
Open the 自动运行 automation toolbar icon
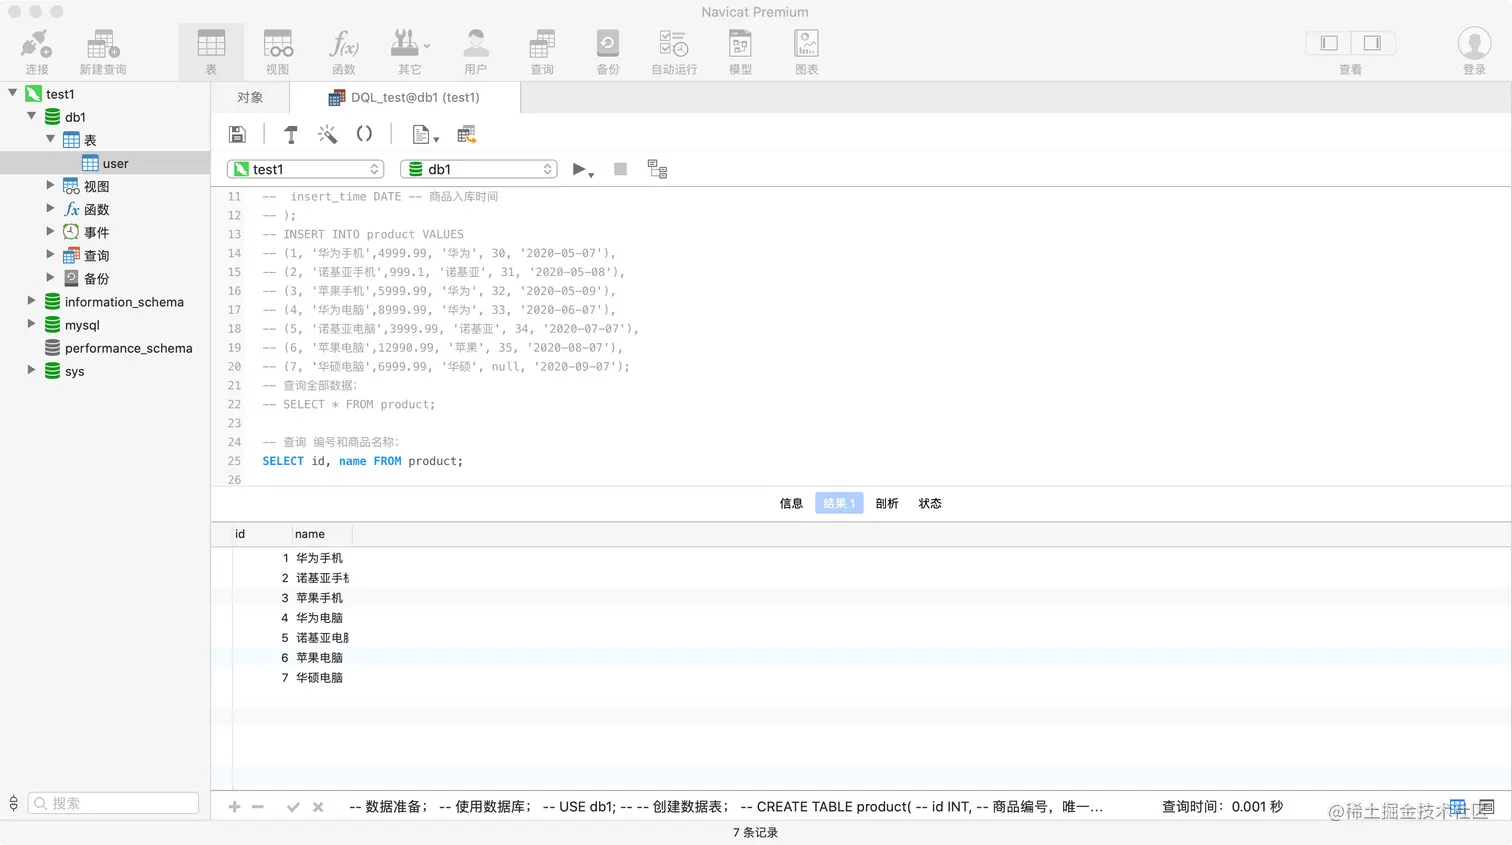pyautogui.click(x=674, y=52)
